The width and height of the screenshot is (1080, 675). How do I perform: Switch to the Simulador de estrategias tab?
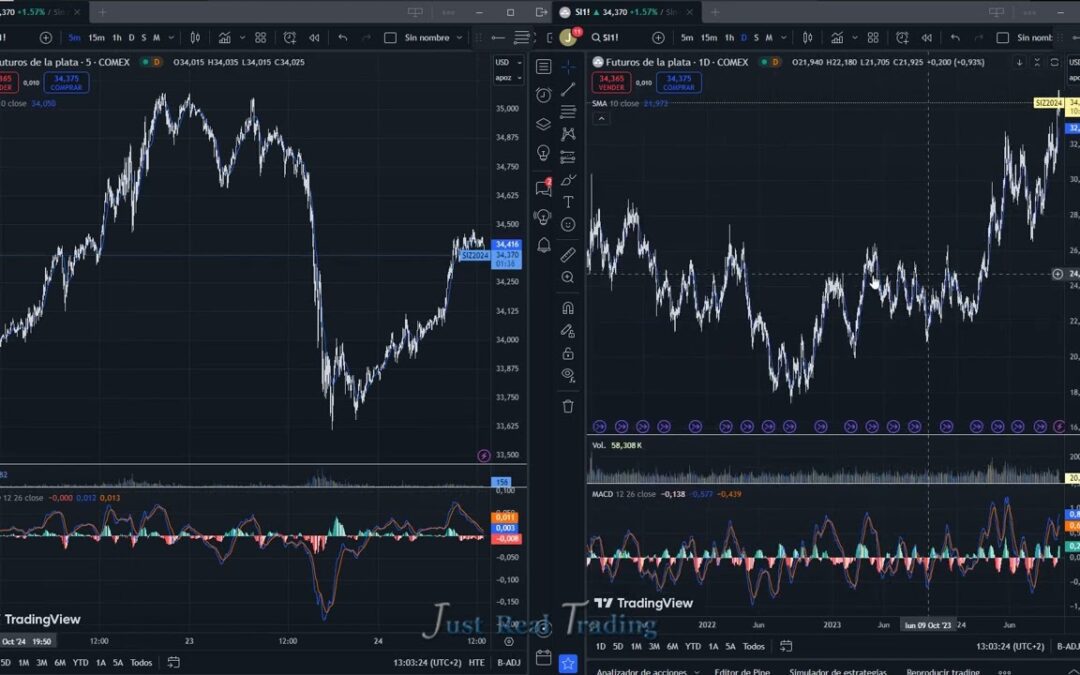pyautogui.click(x=838, y=671)
